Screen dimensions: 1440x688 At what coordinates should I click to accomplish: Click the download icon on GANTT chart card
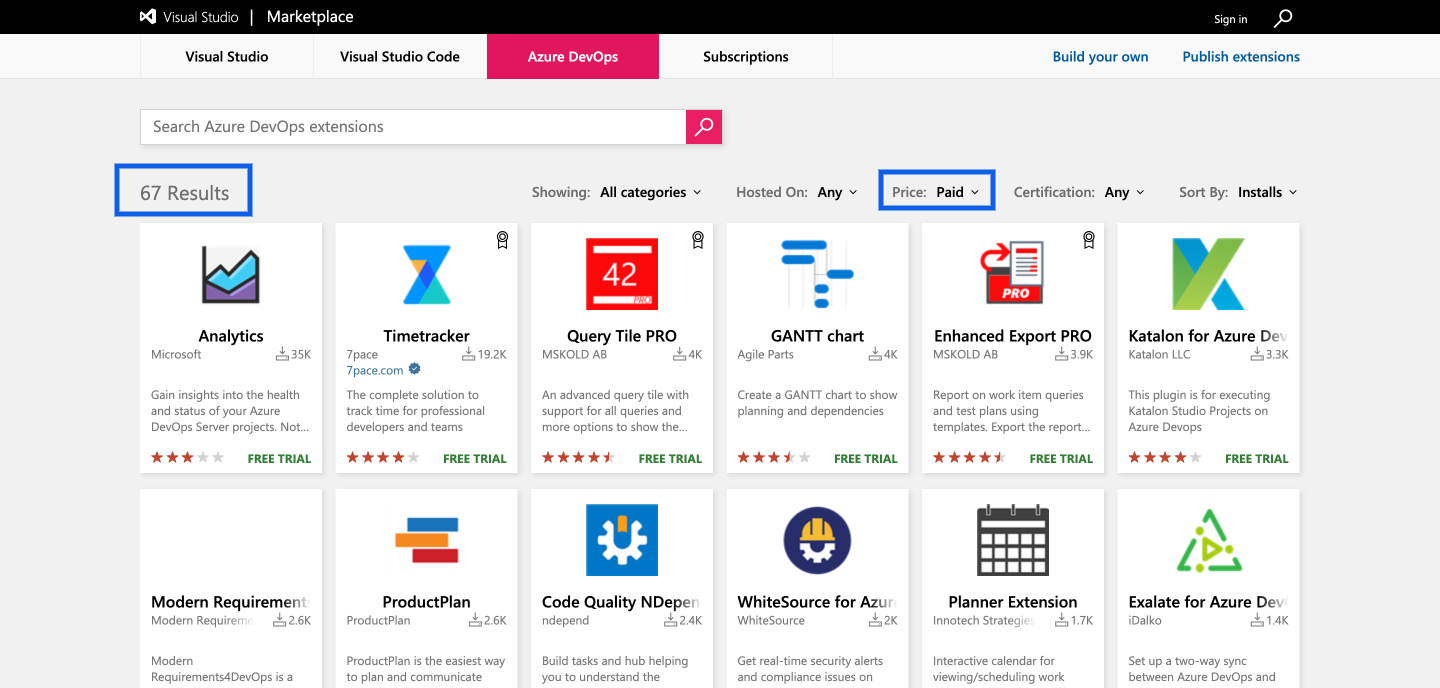click(875, 354)
